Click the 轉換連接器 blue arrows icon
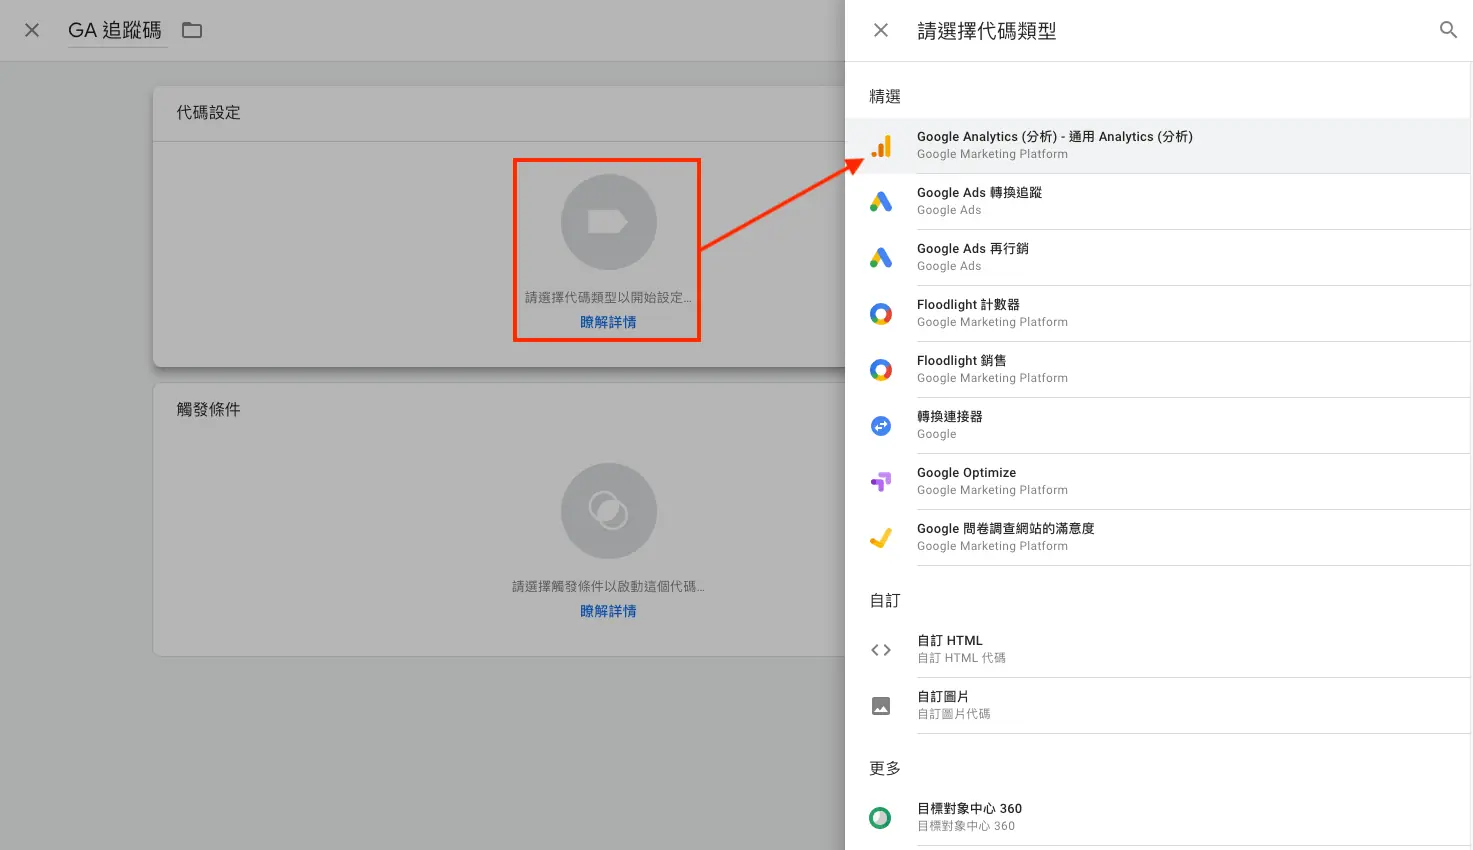 (x=881, y=426)
